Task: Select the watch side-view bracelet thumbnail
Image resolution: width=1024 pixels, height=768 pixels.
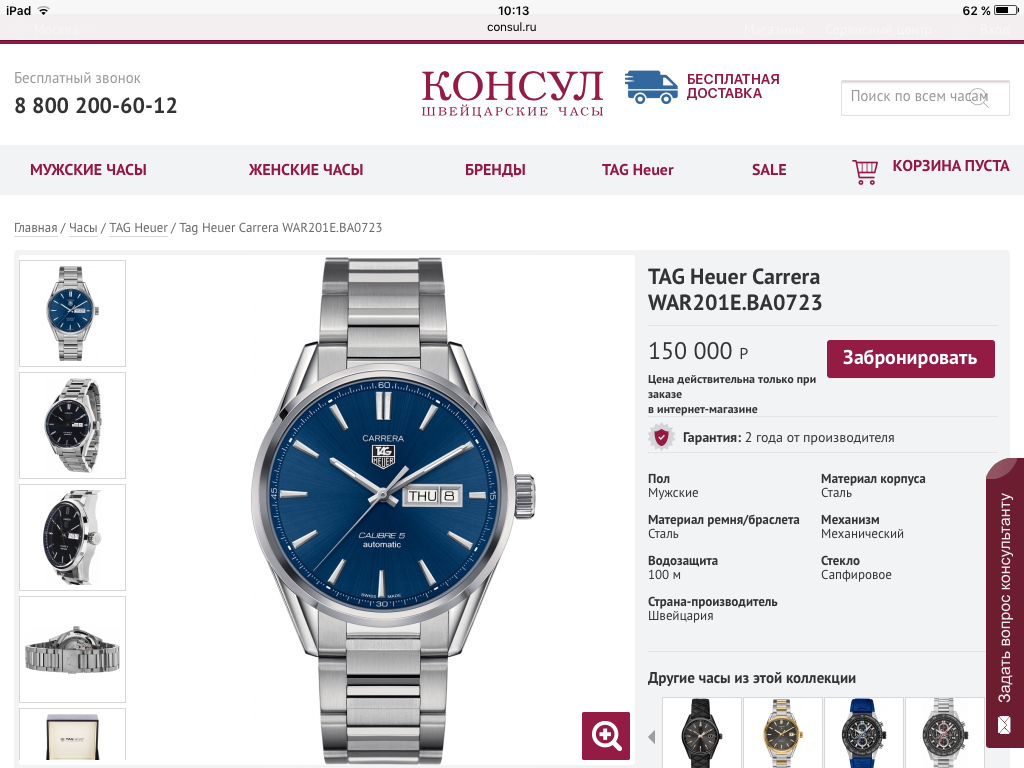Action: (x=72, y=649)
